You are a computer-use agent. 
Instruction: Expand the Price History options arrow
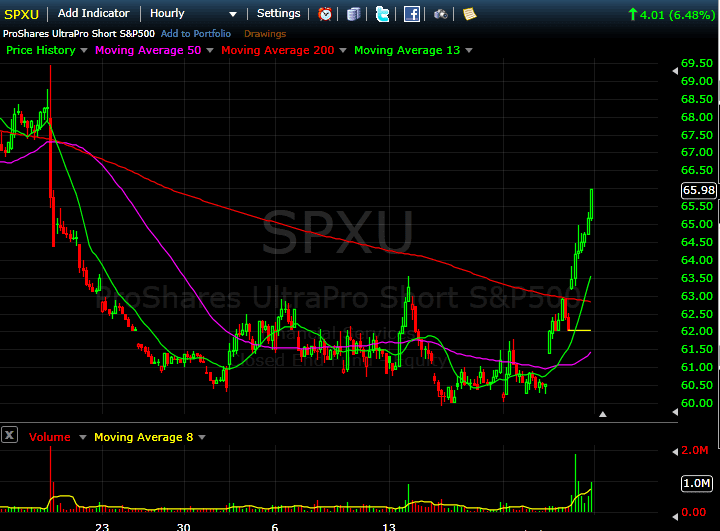(x=84, y=50)
